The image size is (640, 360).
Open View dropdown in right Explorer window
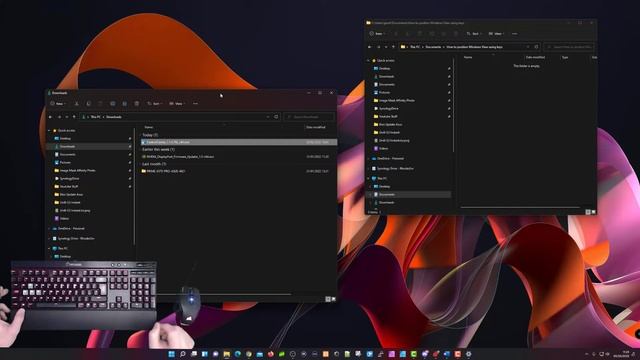click(x=496, y=34)
